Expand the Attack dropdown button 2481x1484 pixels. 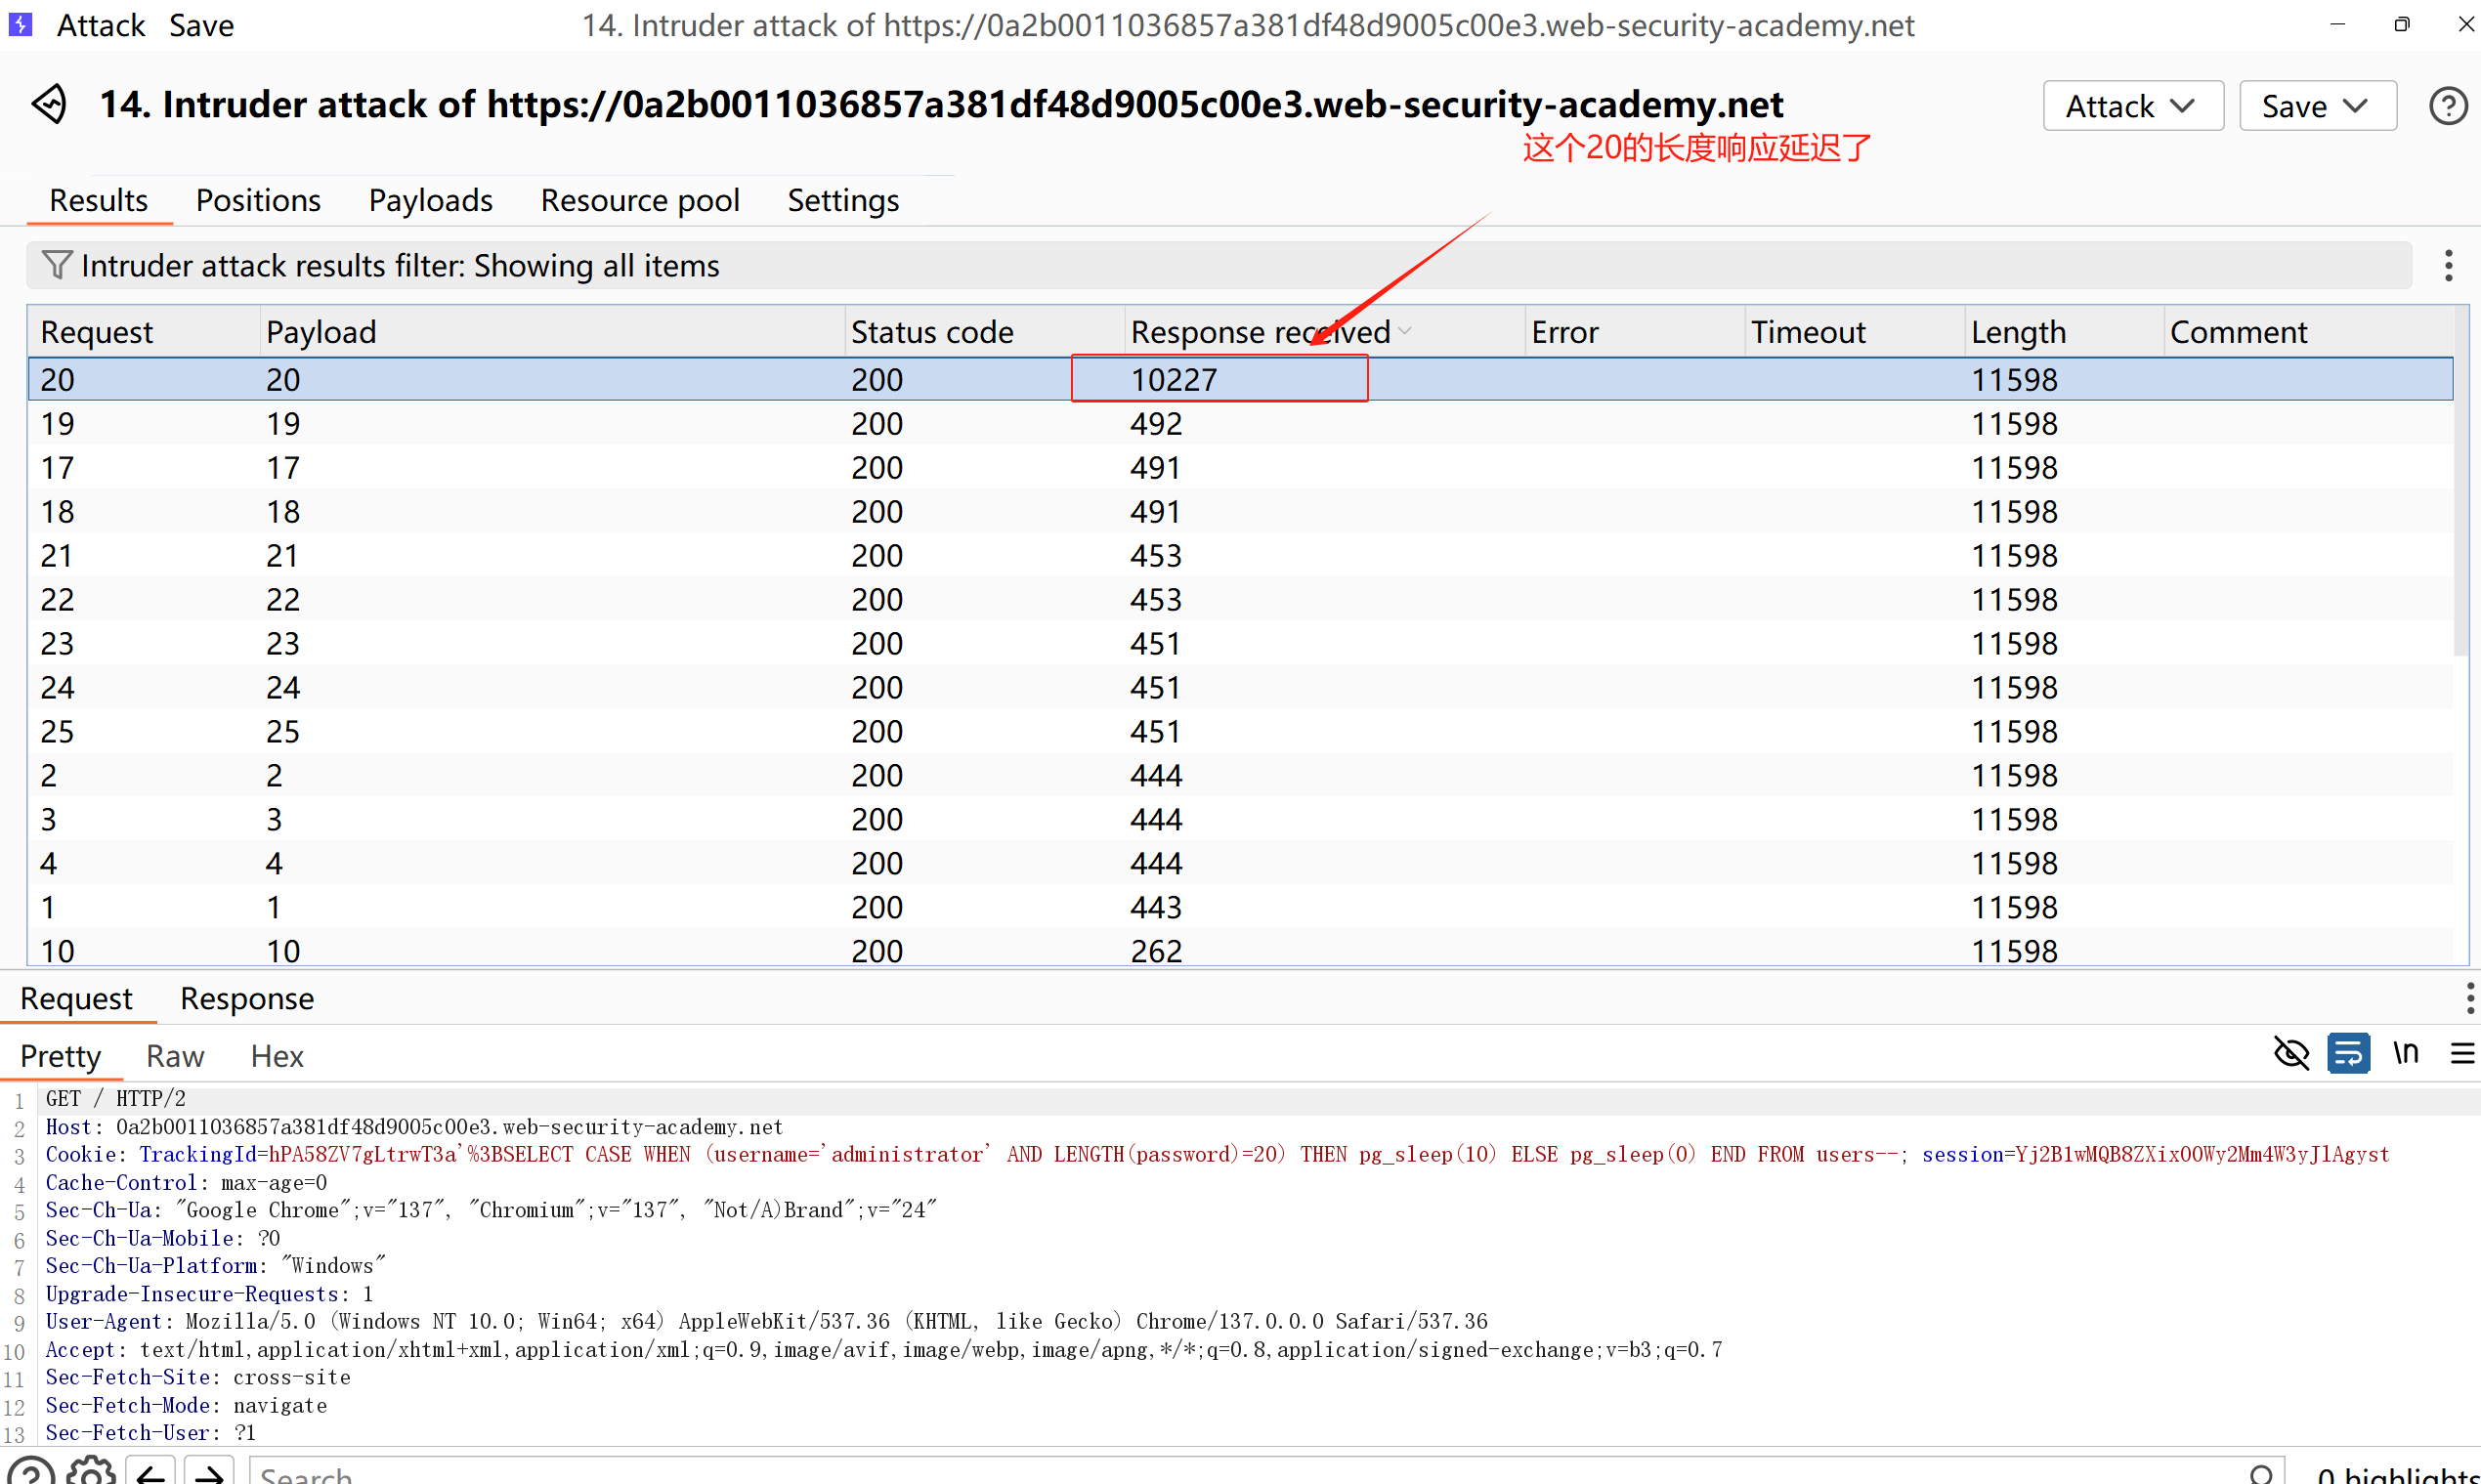(x=2132, y=106)
